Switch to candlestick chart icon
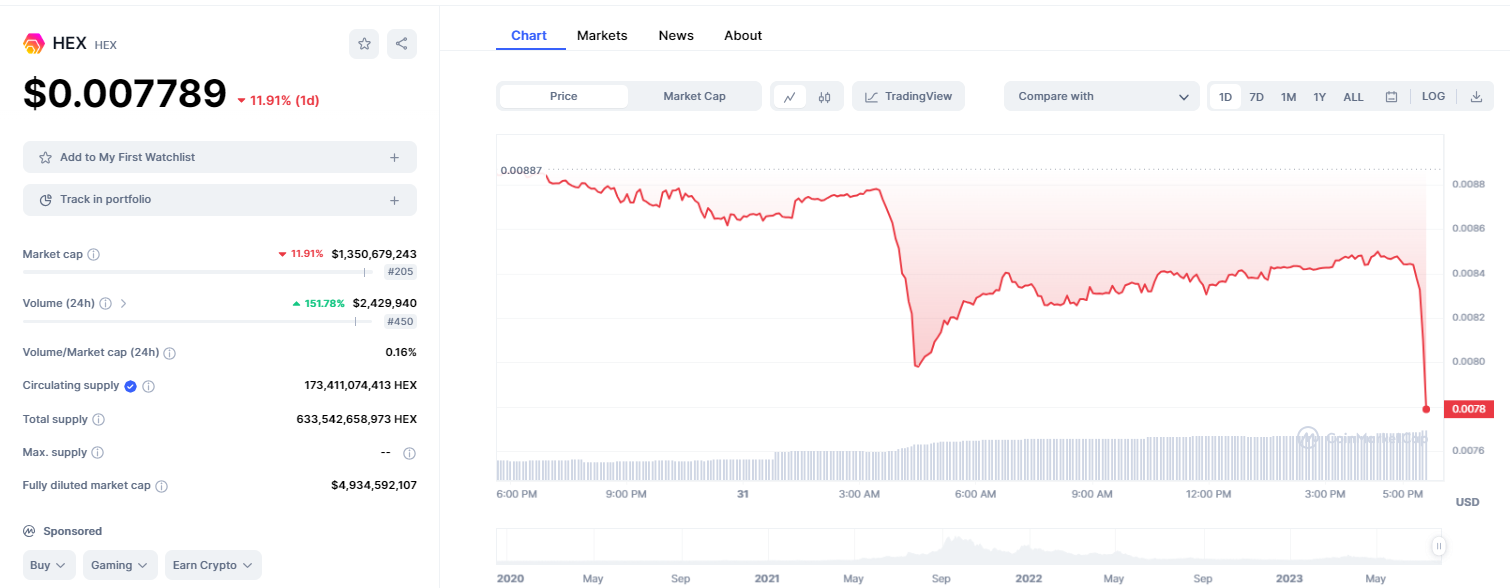The image size is (1510, 588). [x=825, y=97]
